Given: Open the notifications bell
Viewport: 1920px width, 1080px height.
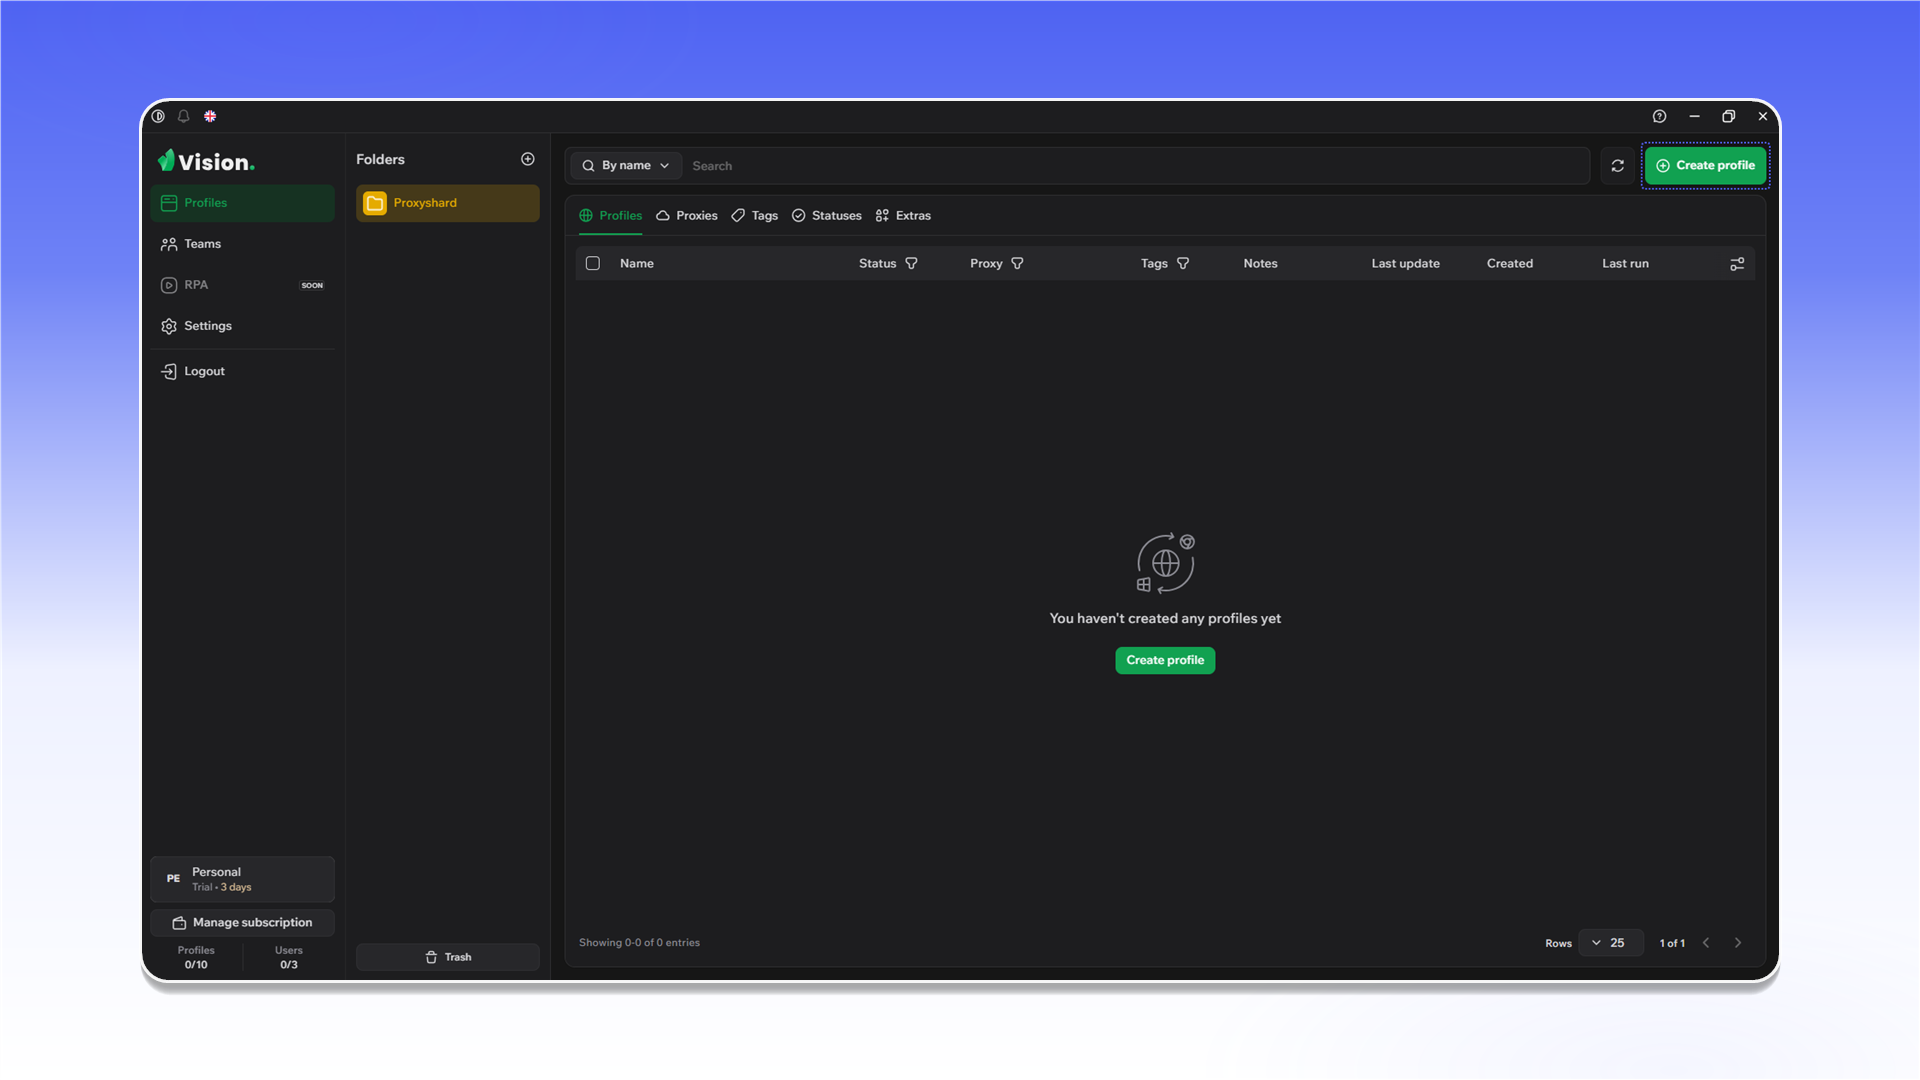Looking at the screenshot, I should coord(184,116).
